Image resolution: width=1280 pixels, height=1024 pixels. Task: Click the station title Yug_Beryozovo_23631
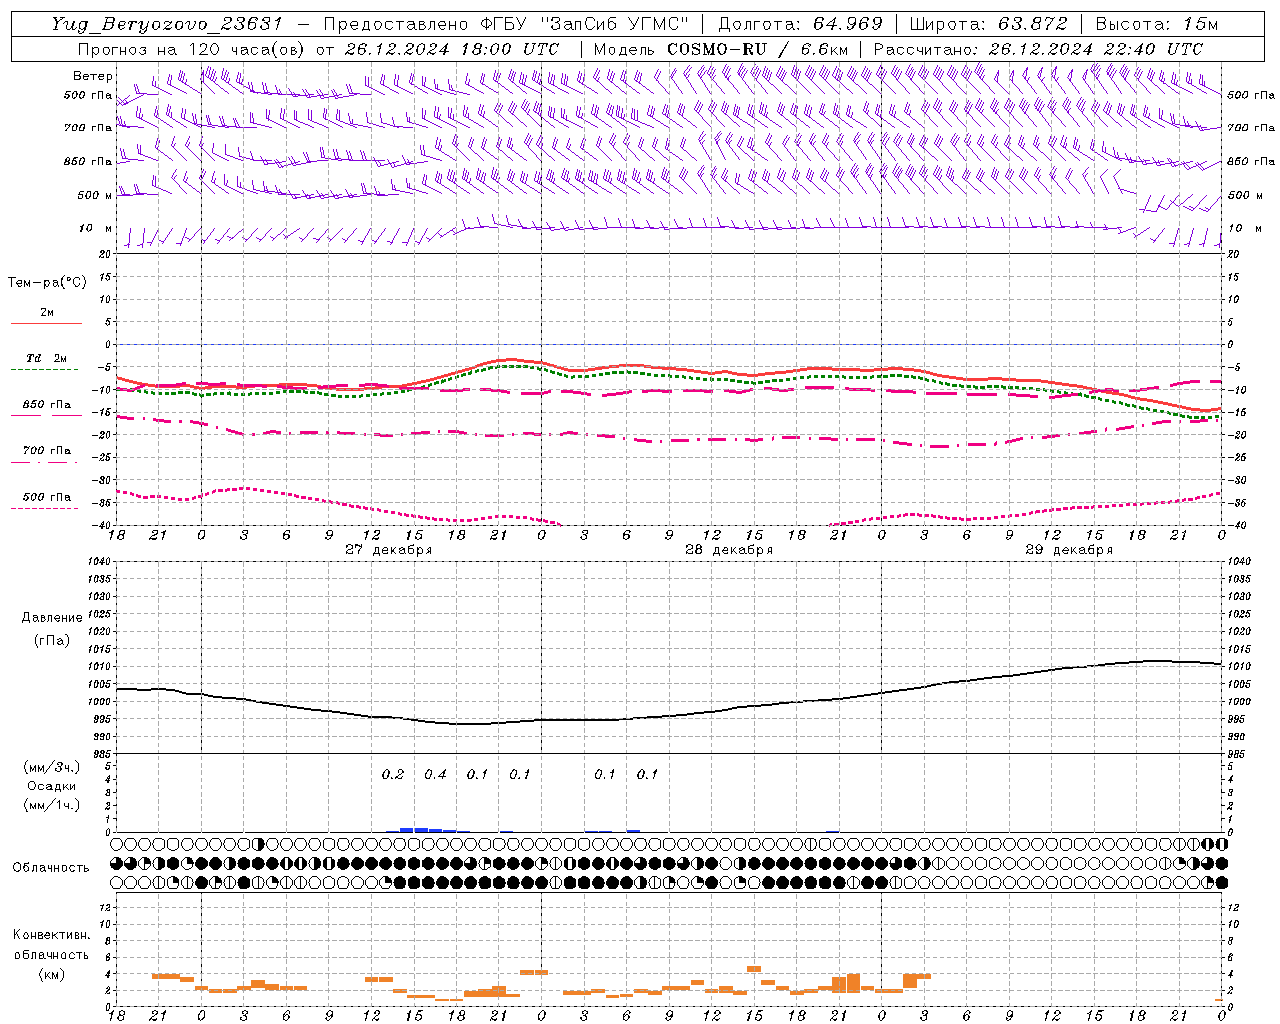pos(167,24)
